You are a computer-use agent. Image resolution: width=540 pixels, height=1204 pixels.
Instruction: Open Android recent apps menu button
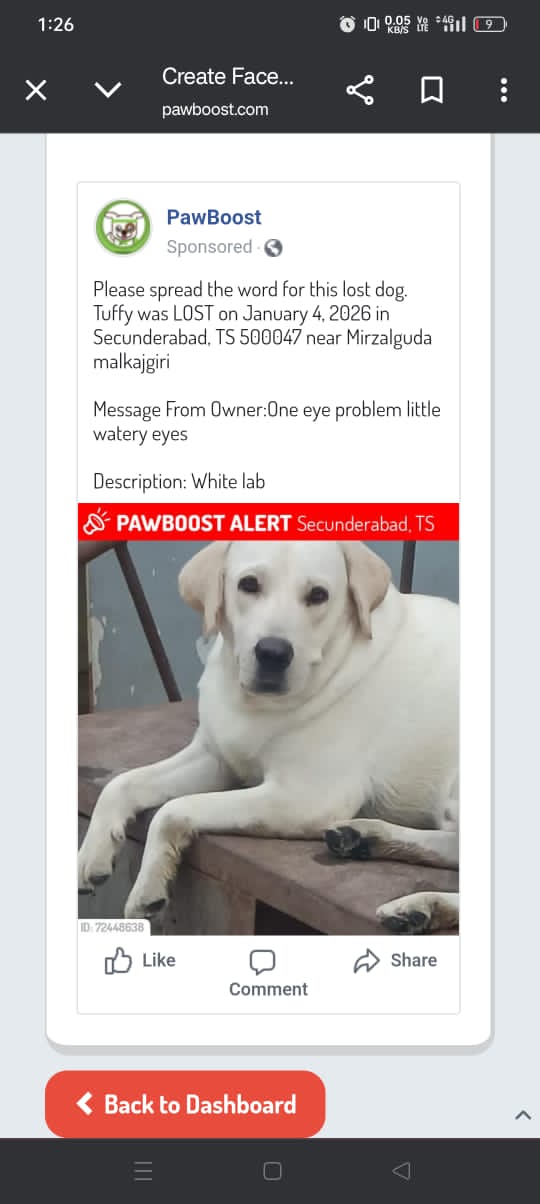click(143, 1171)
